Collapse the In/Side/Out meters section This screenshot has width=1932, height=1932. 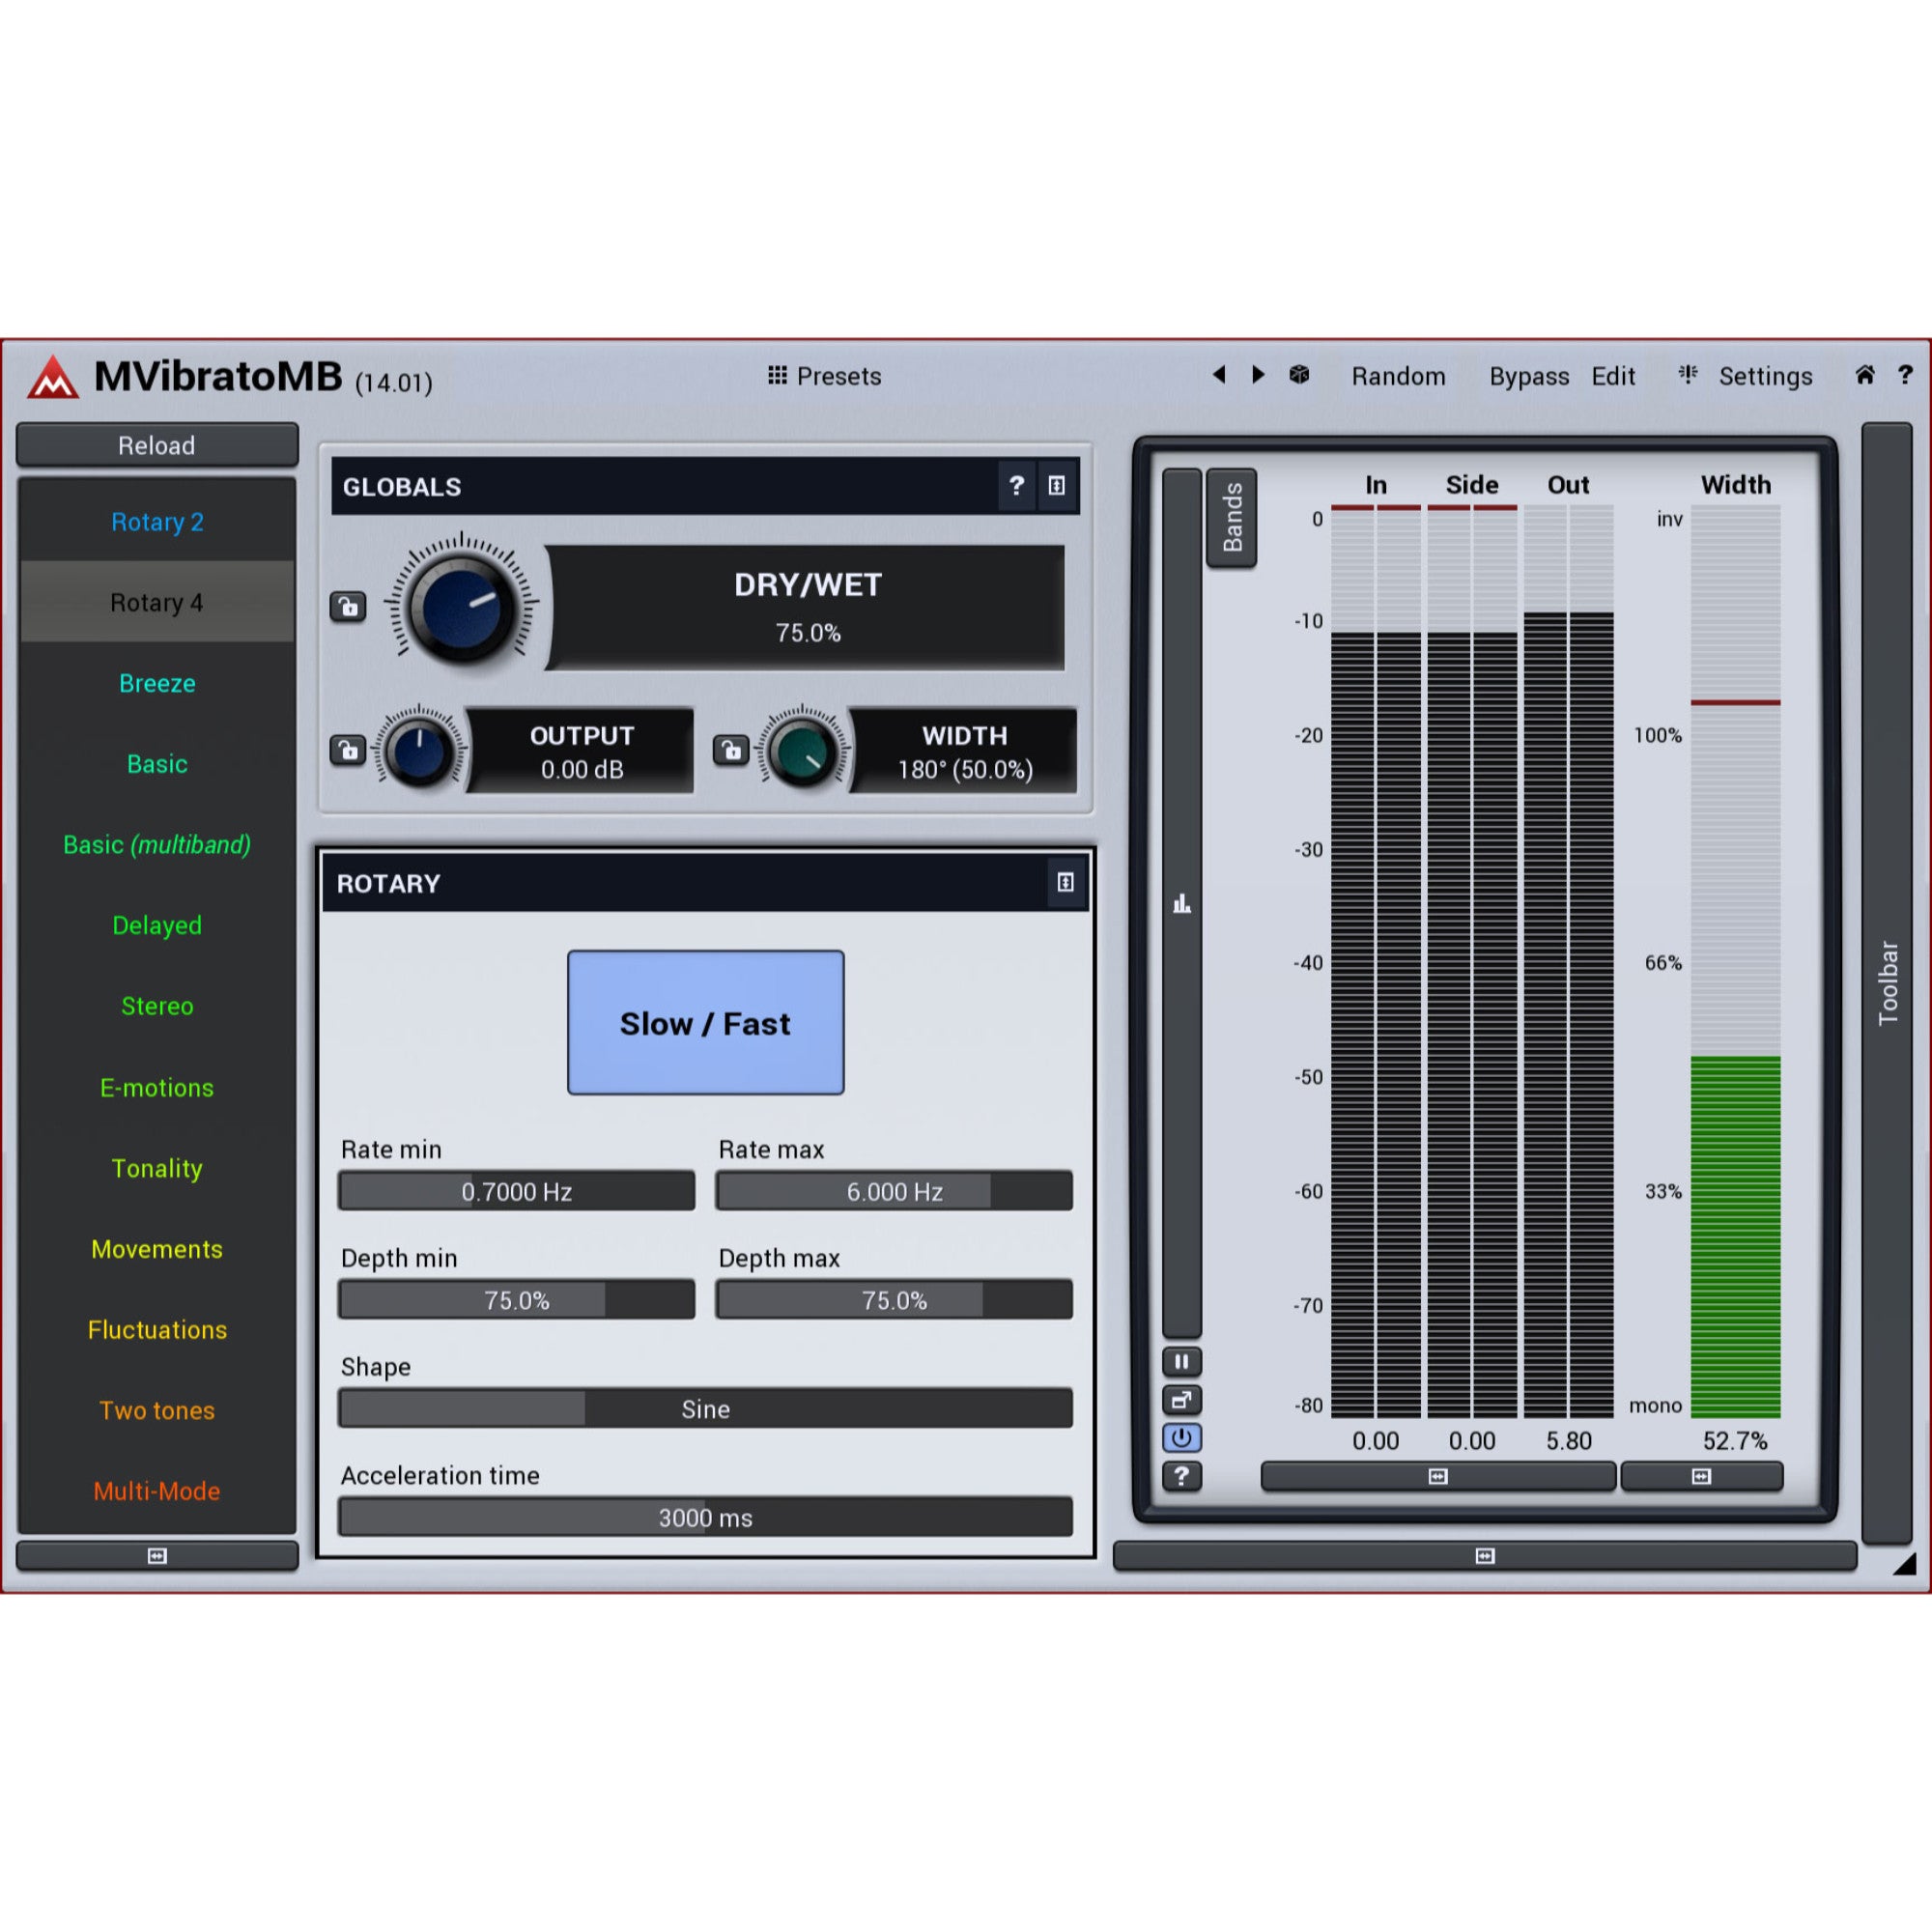point(1438,1476)
